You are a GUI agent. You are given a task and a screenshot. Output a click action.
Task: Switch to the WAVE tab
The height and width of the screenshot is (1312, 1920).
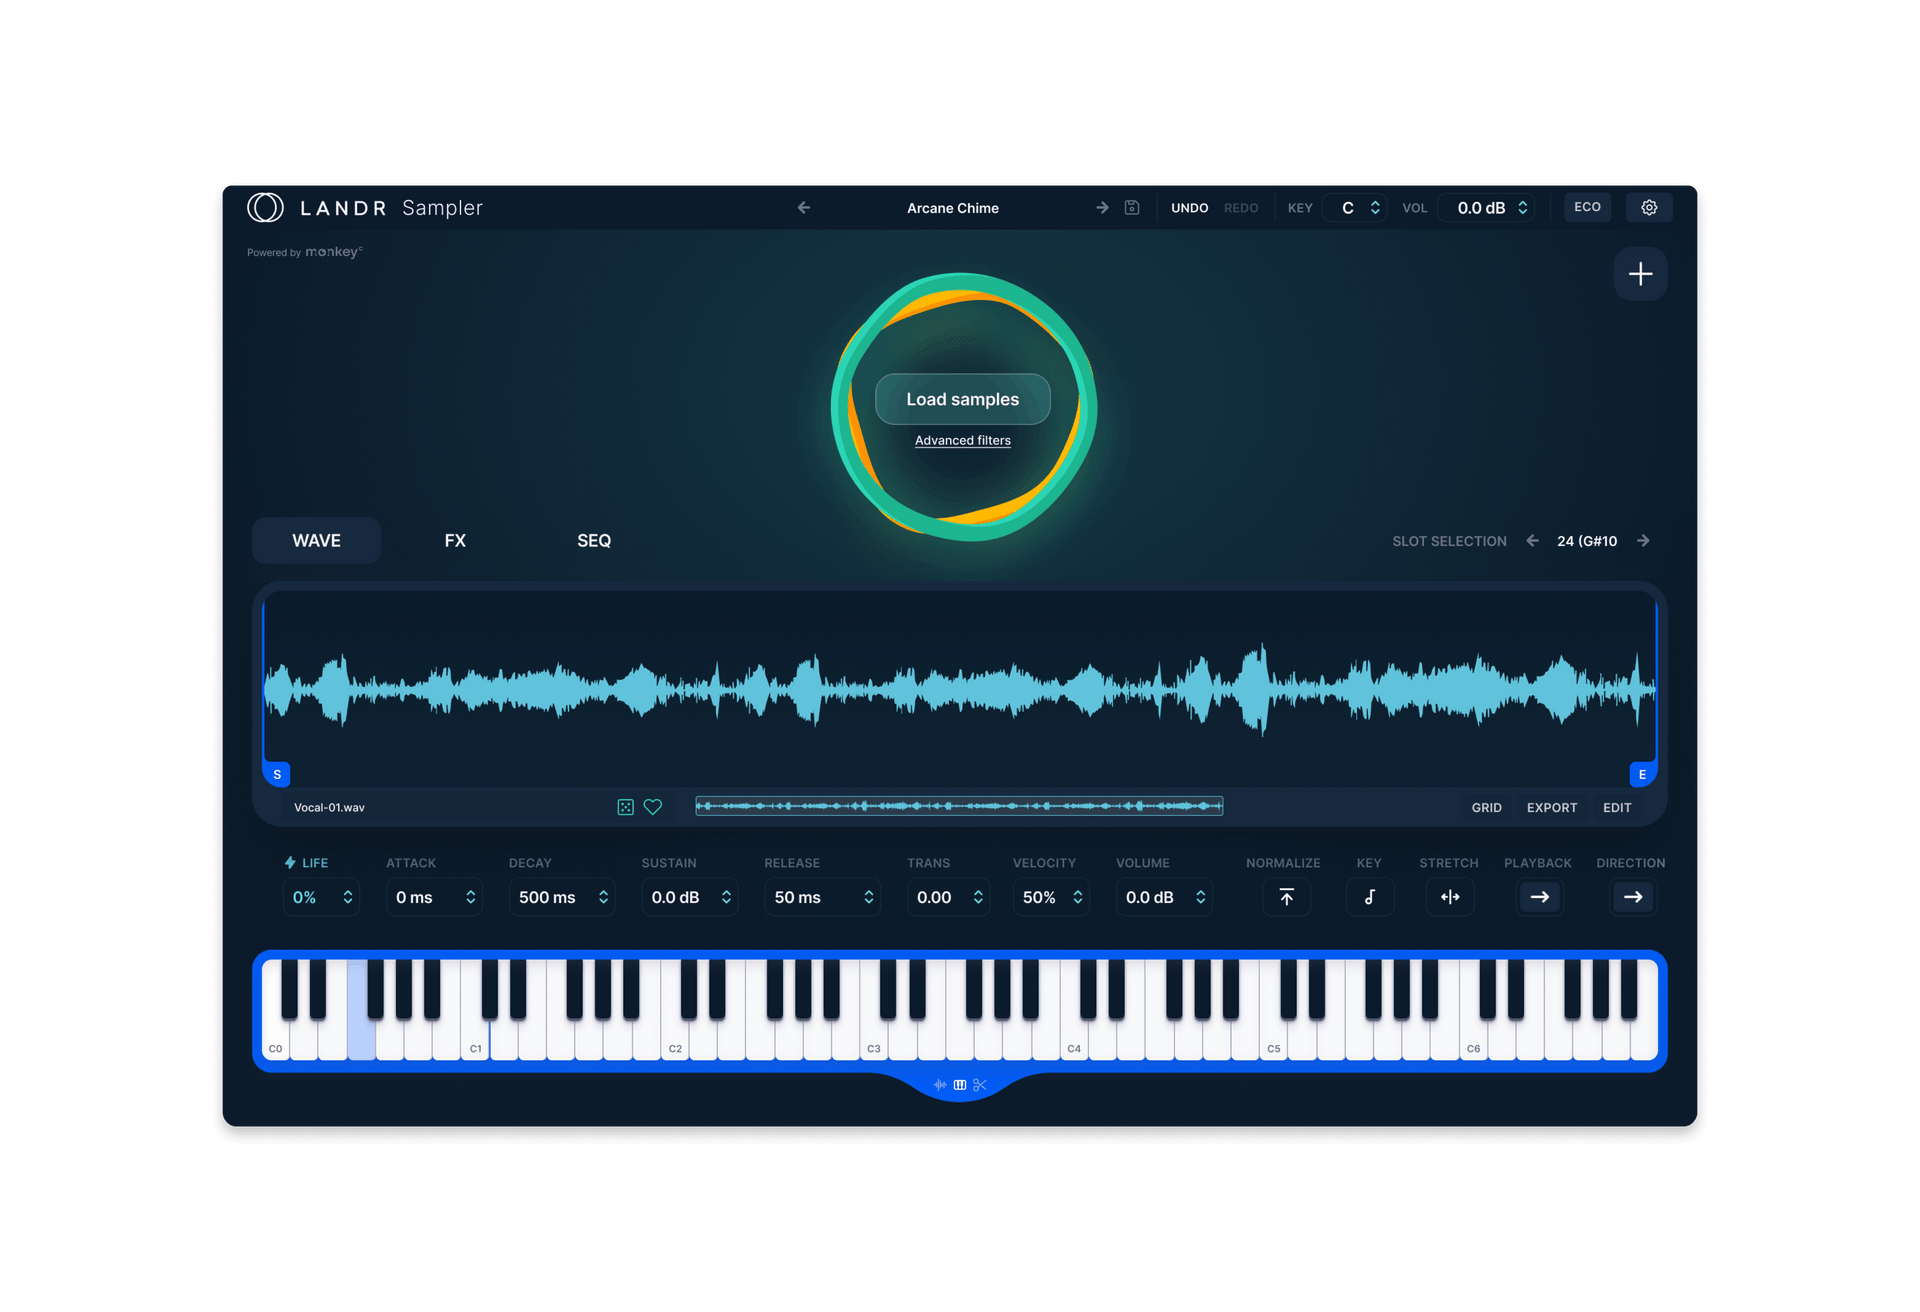pyautogui.click(x=316, y=541)
